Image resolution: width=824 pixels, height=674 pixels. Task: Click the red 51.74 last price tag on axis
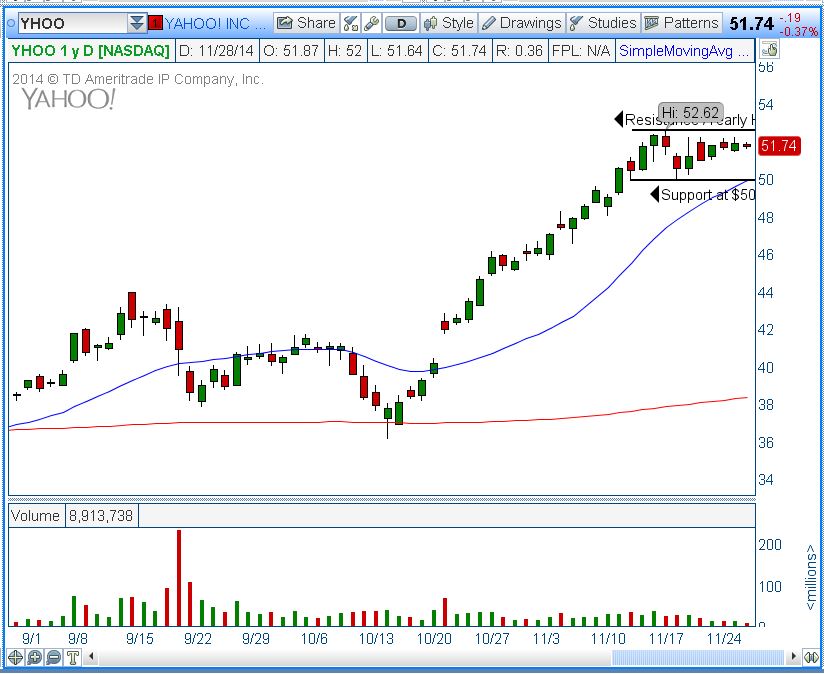click(x=780, y=146)
